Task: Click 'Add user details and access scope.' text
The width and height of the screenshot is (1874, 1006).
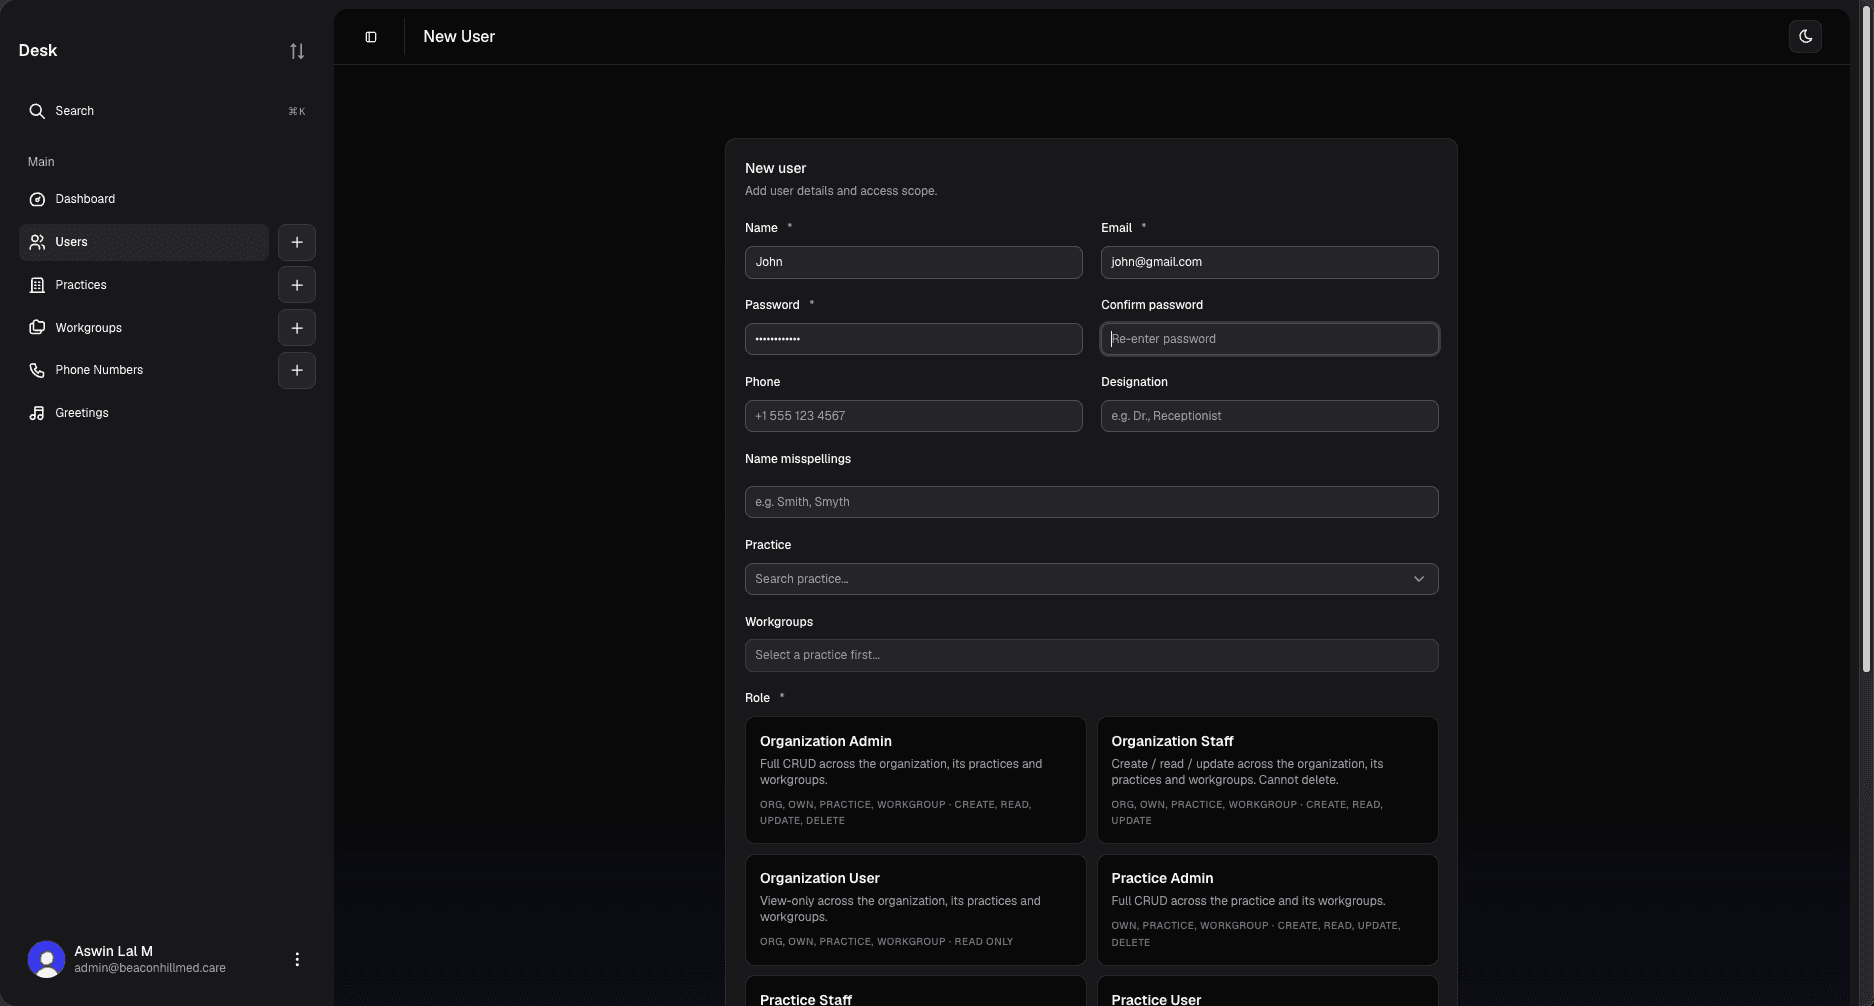Action: (x=841, y=191)
